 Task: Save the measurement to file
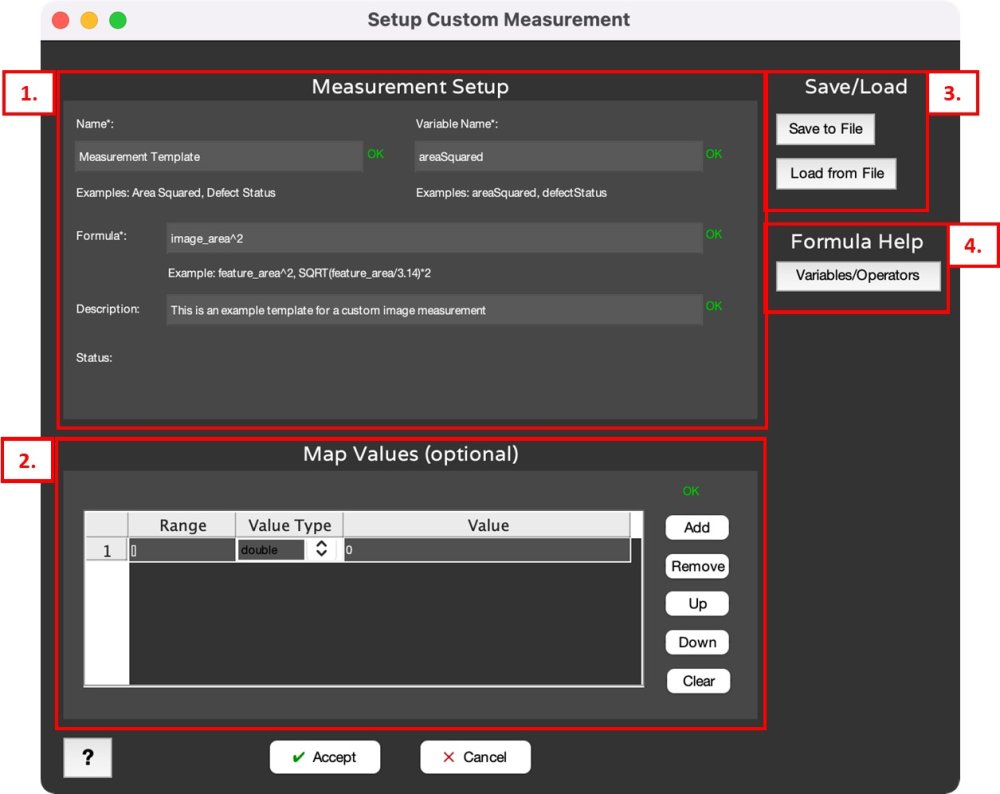[825, 129]
